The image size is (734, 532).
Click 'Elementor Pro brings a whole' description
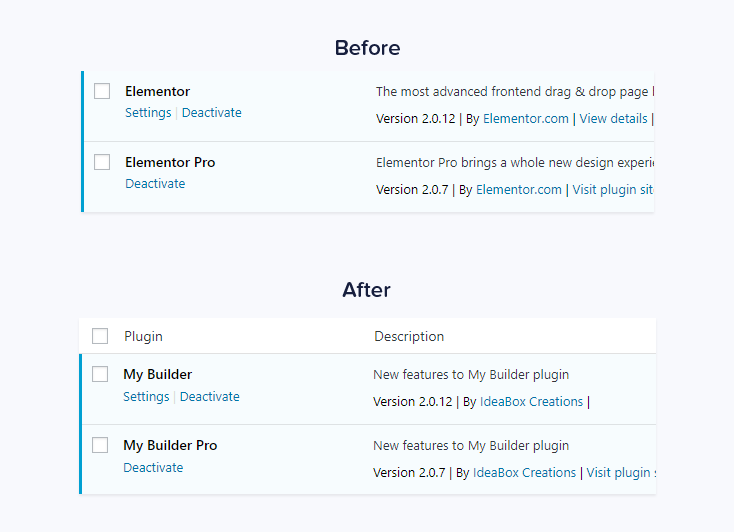click(515, 163)
